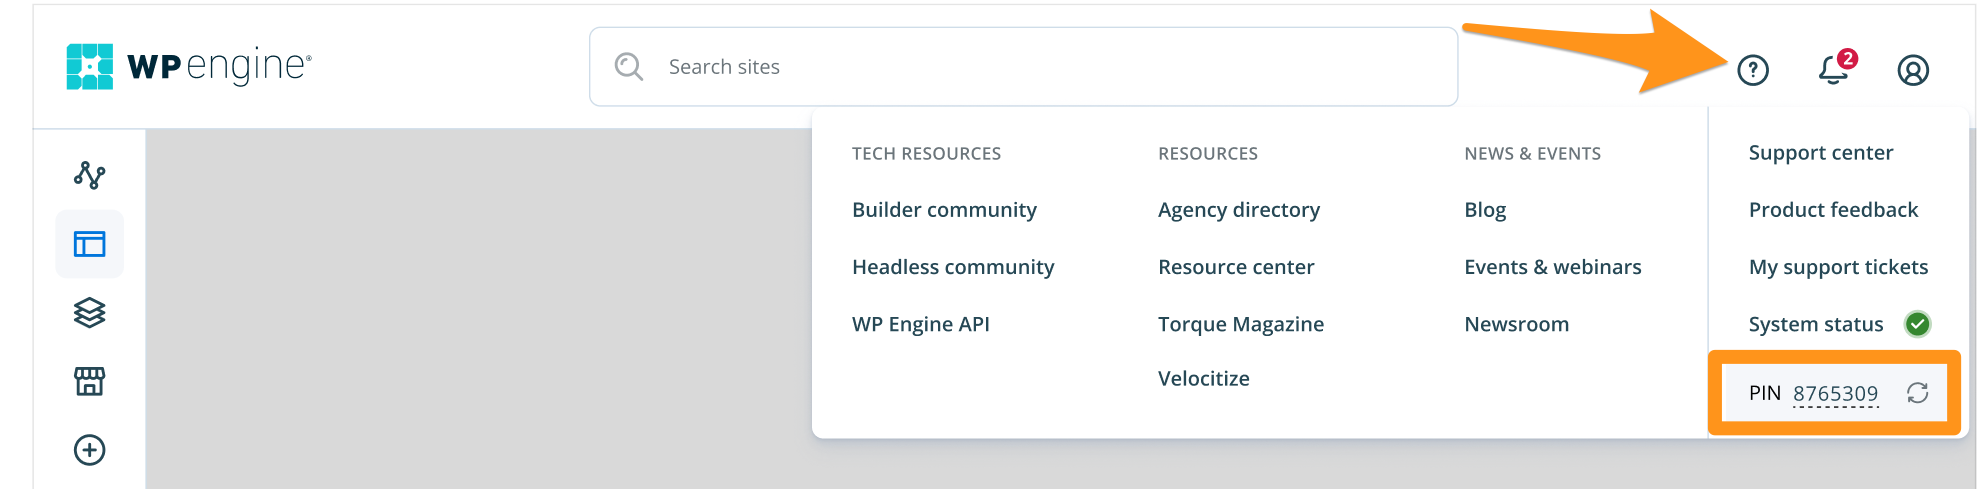Viewport: 1986px width, 489px height.
Task: Click into the Search sites field
Action: 1040,67
